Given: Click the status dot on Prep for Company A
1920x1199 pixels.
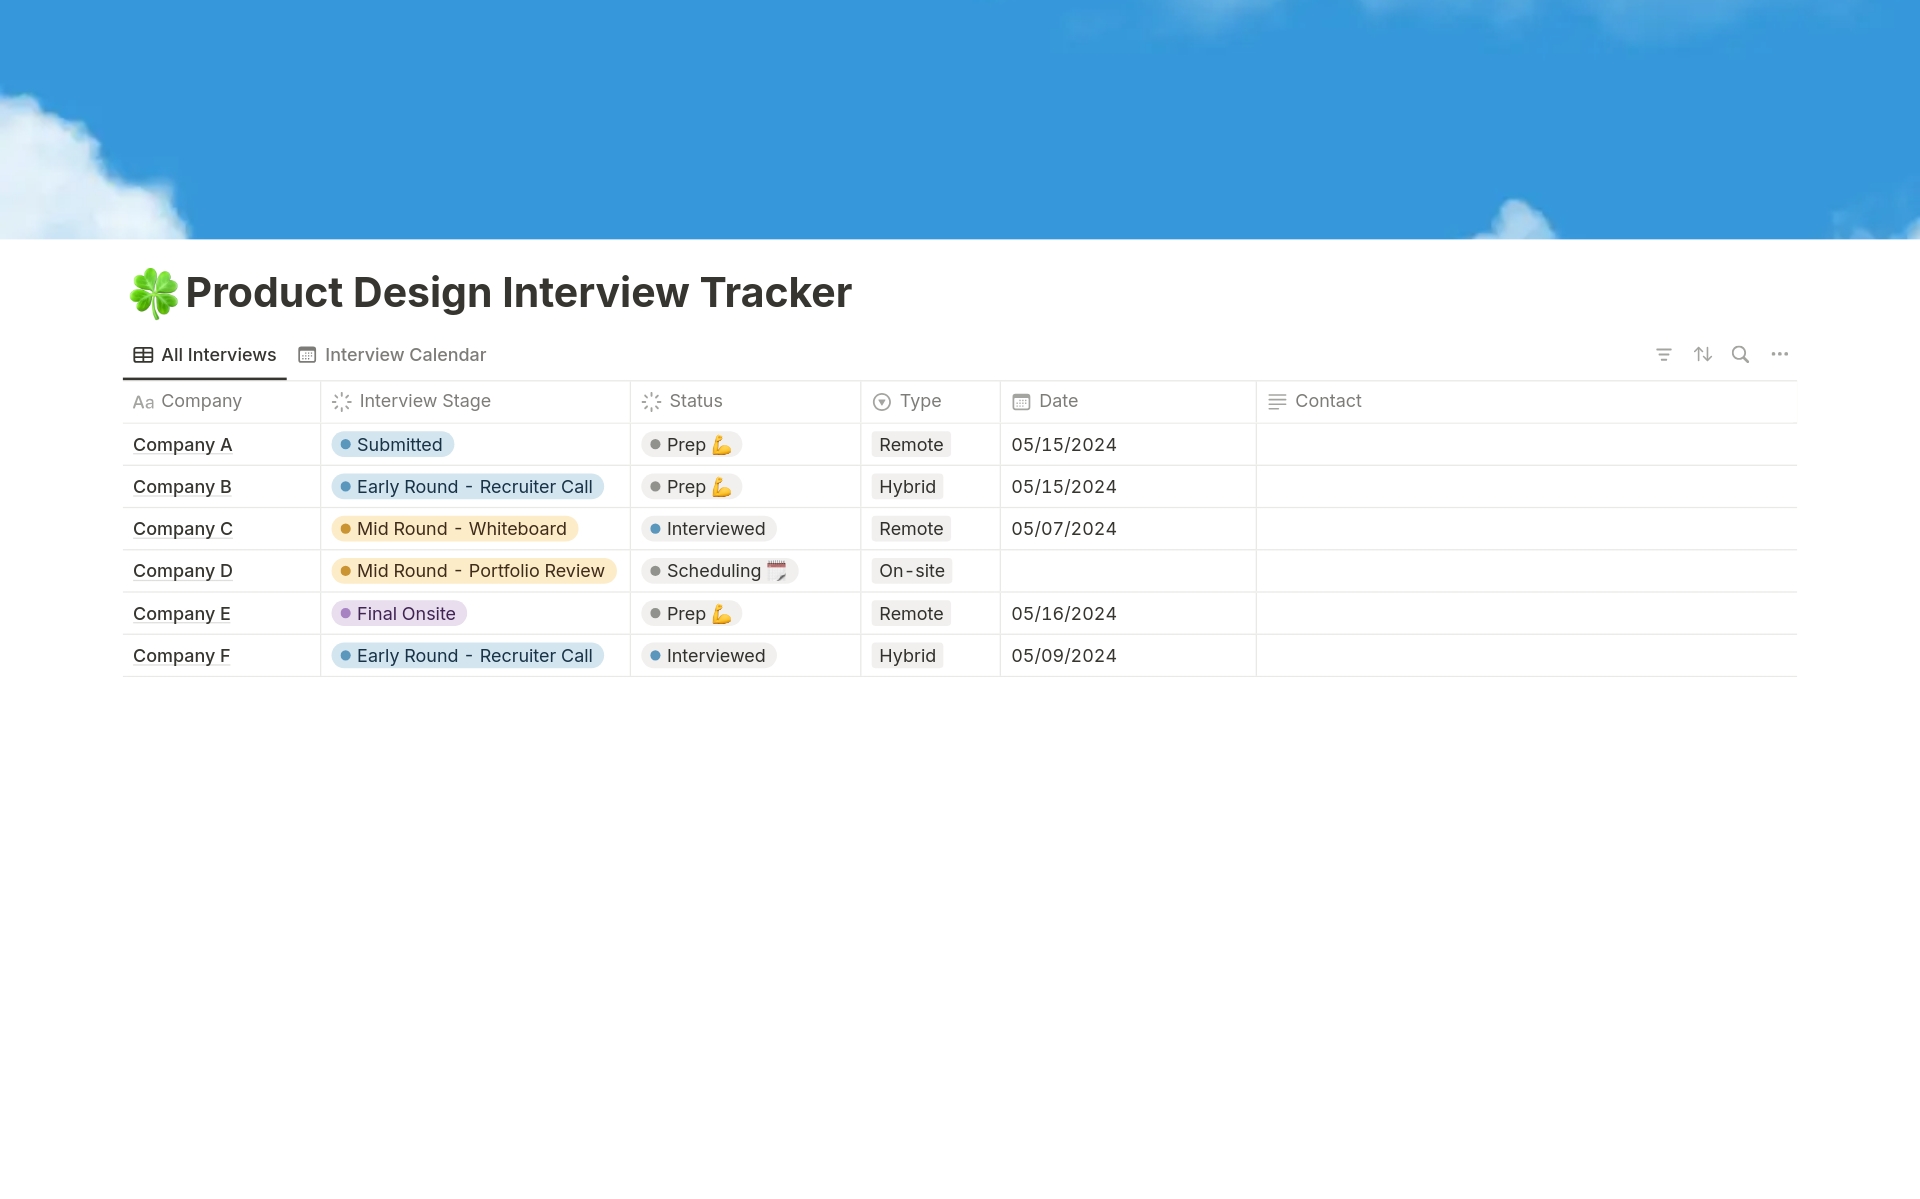Looking at the screenshot, I should pyautogui.click(x=655, y=444).
